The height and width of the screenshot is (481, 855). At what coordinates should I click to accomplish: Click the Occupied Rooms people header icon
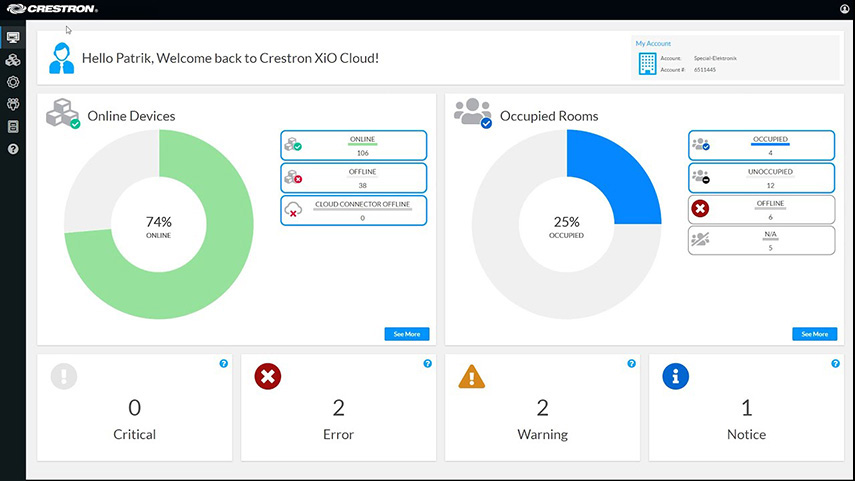473,113
